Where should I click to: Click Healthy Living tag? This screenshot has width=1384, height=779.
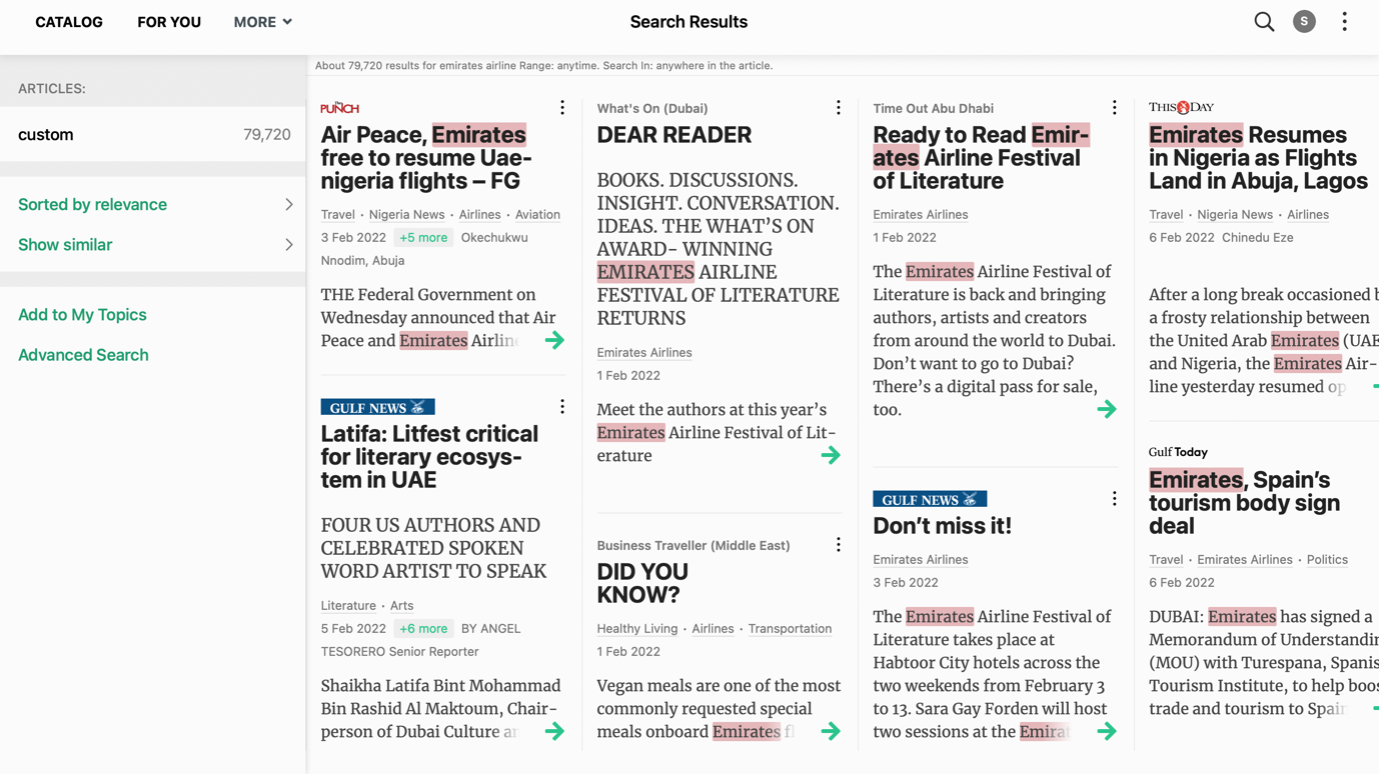[x=637, y=629]
